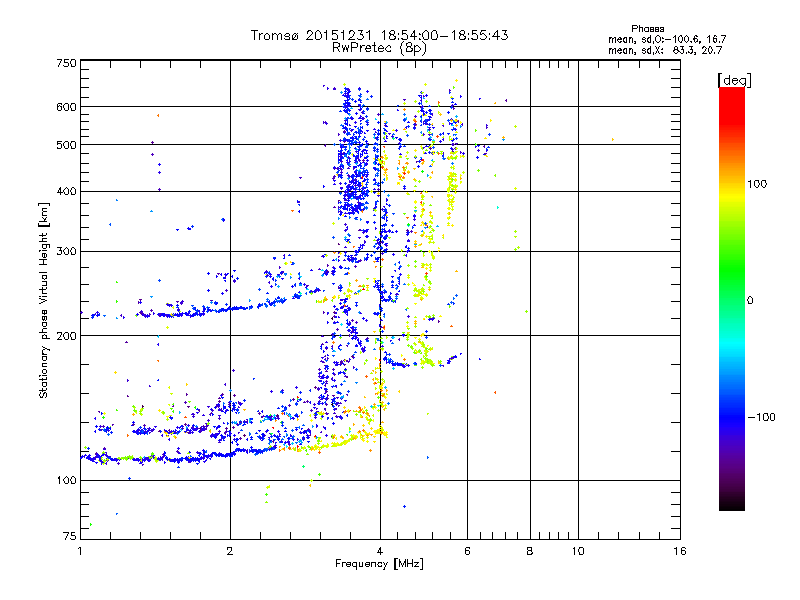Click the y-axis '200' tick label
The image size is (800, 600).
click(66, 336)
